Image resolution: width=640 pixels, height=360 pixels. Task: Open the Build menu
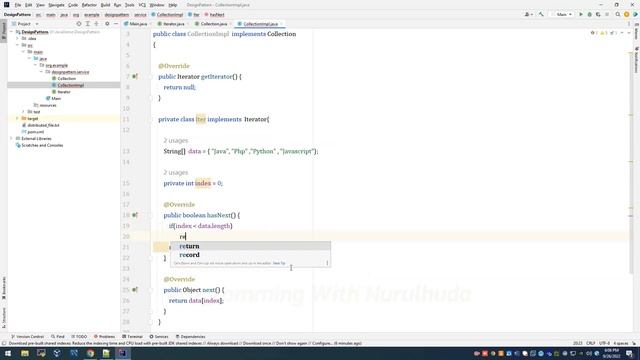[x=105, y=5]
